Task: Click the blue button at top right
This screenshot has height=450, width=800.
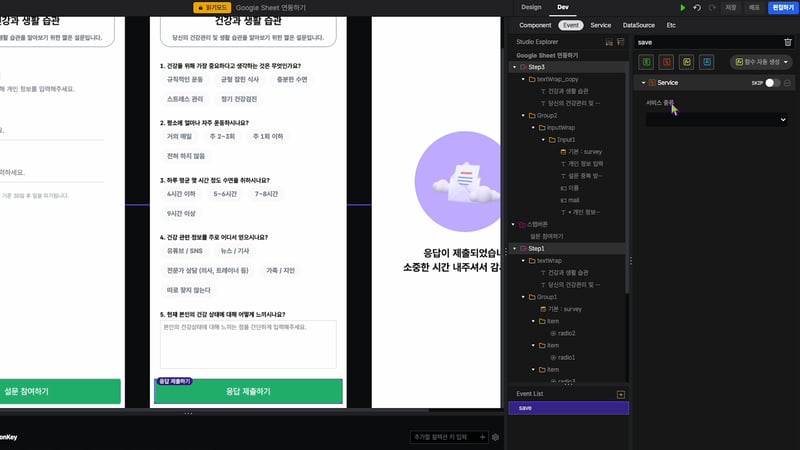Action: pyautogui.click(x=783, y=8)
